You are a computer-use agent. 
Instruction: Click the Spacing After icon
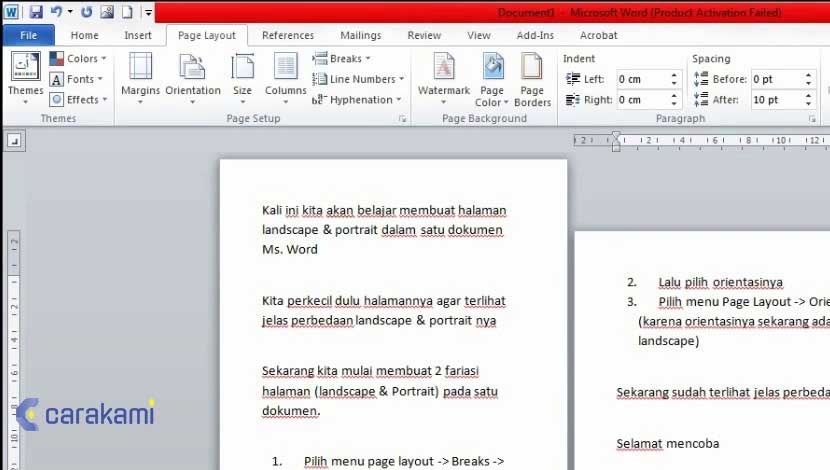click(x=701, y=100)
